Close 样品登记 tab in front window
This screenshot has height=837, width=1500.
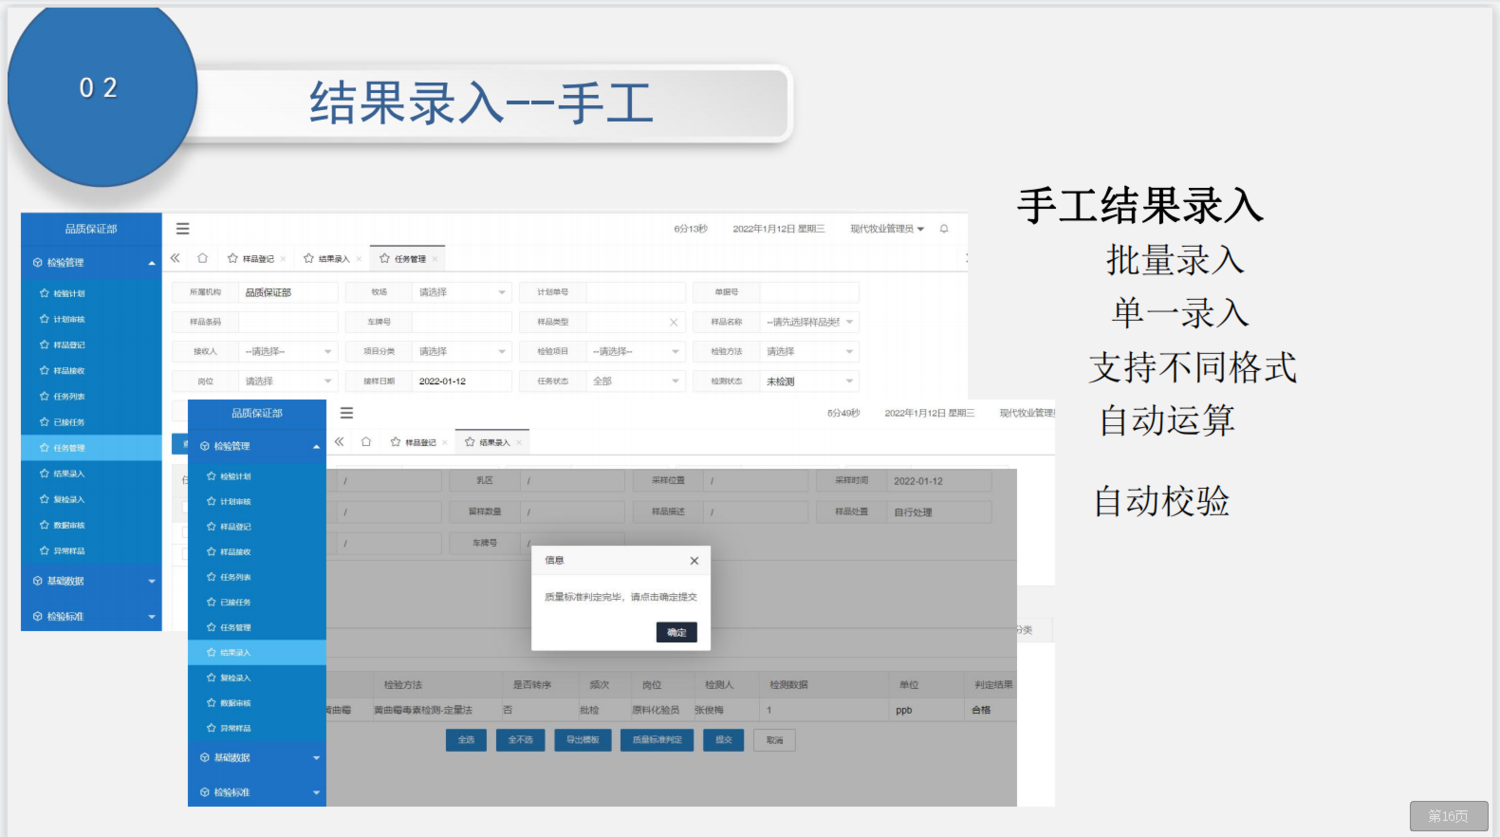pos(445,443)
